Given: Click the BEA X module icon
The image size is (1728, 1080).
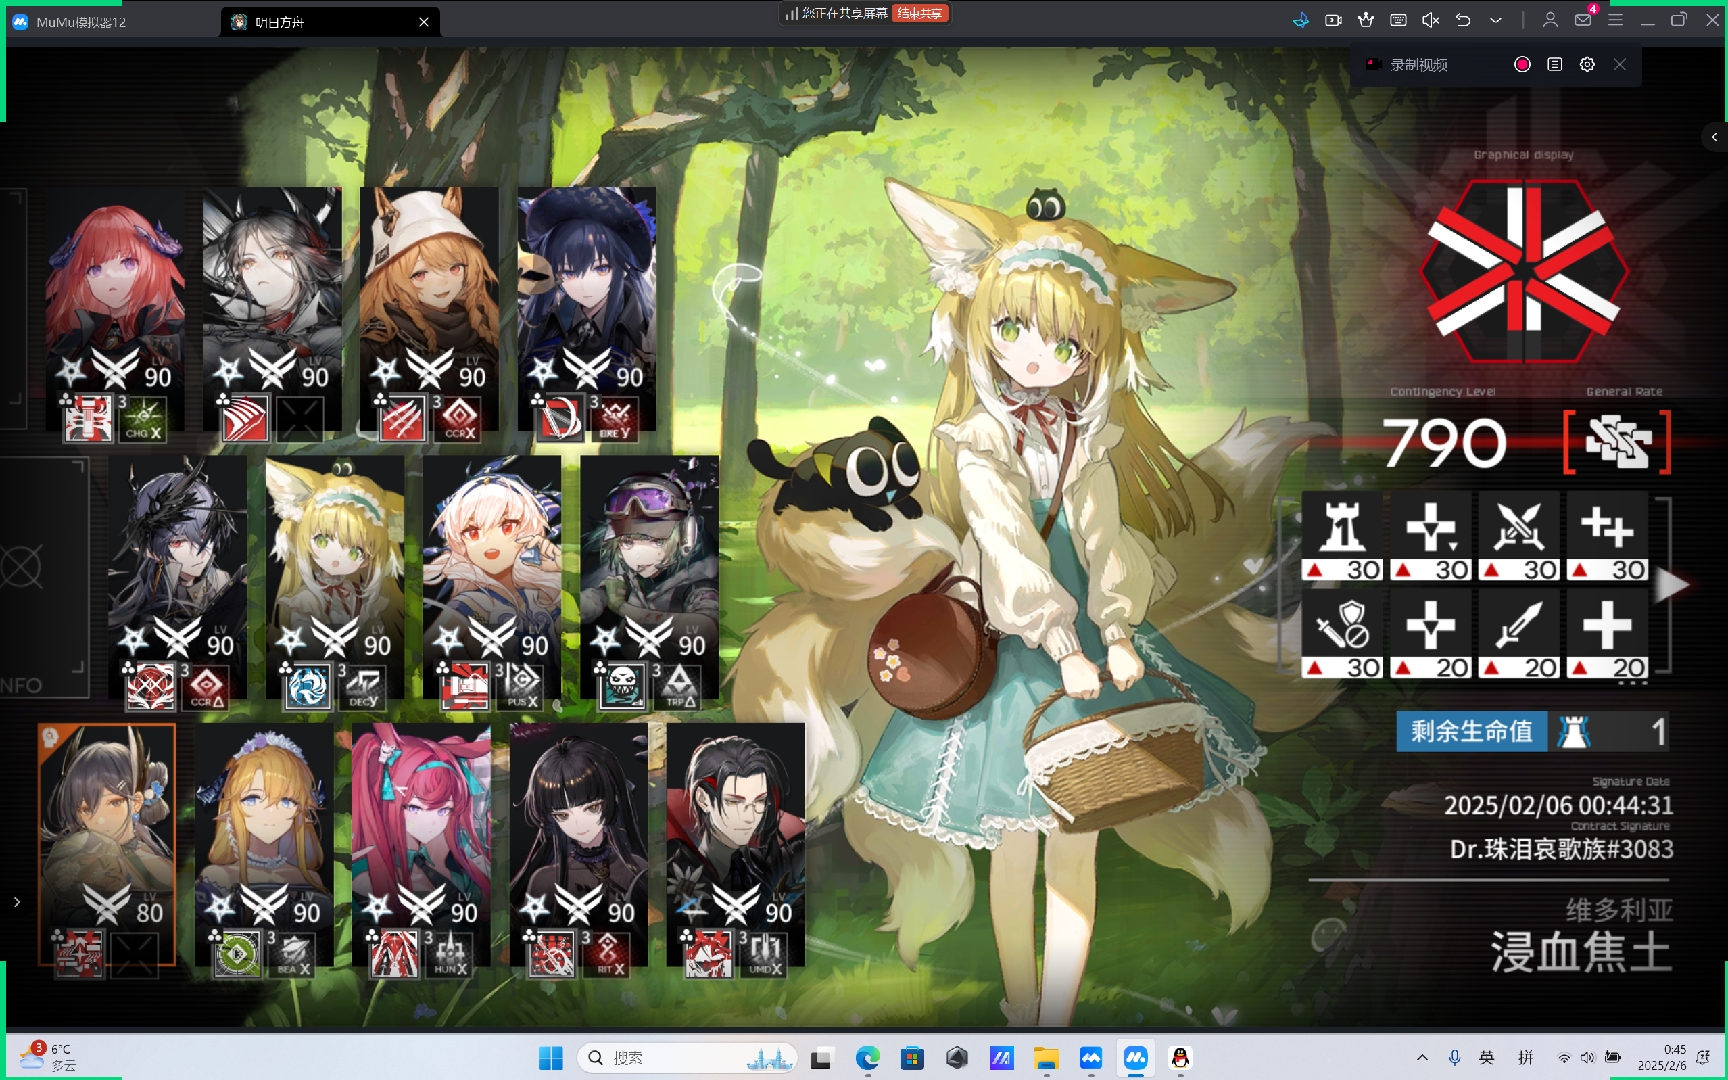Looking at the screenshot, I should point(293,956).
